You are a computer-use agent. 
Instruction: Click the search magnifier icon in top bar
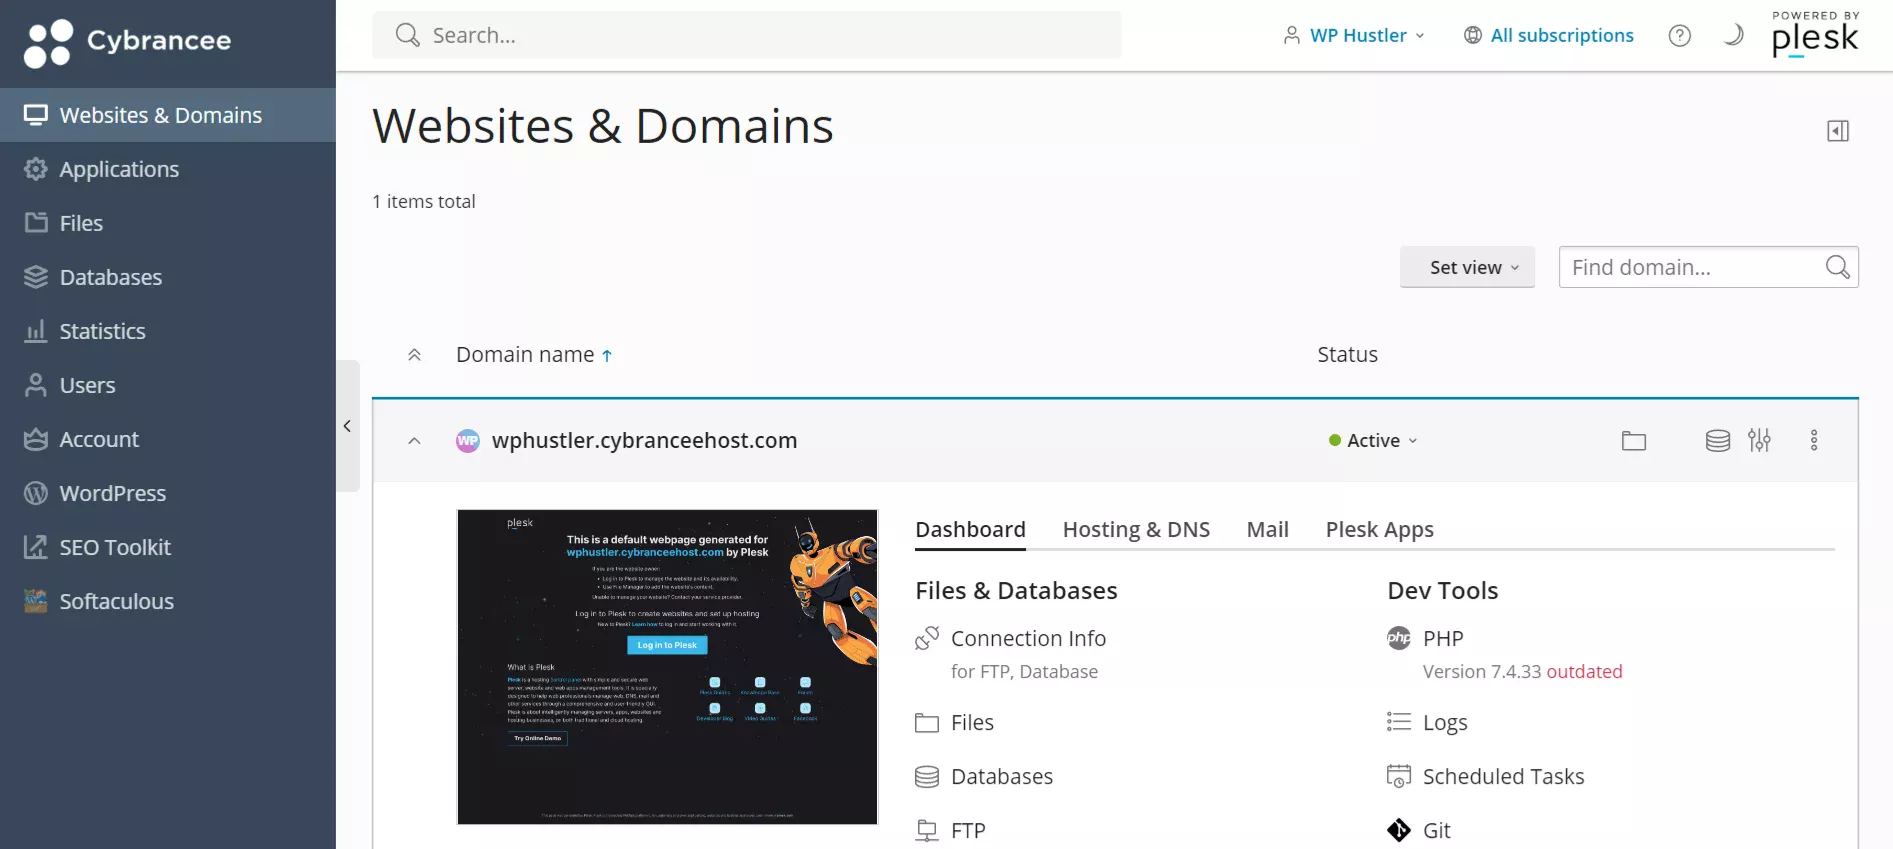click(x=407, y=35)
